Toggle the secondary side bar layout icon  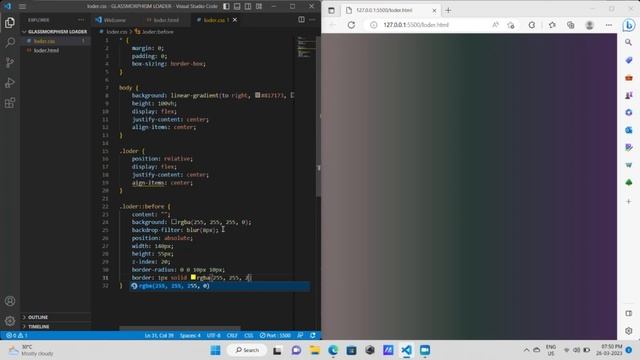click(x=248, y=7)
